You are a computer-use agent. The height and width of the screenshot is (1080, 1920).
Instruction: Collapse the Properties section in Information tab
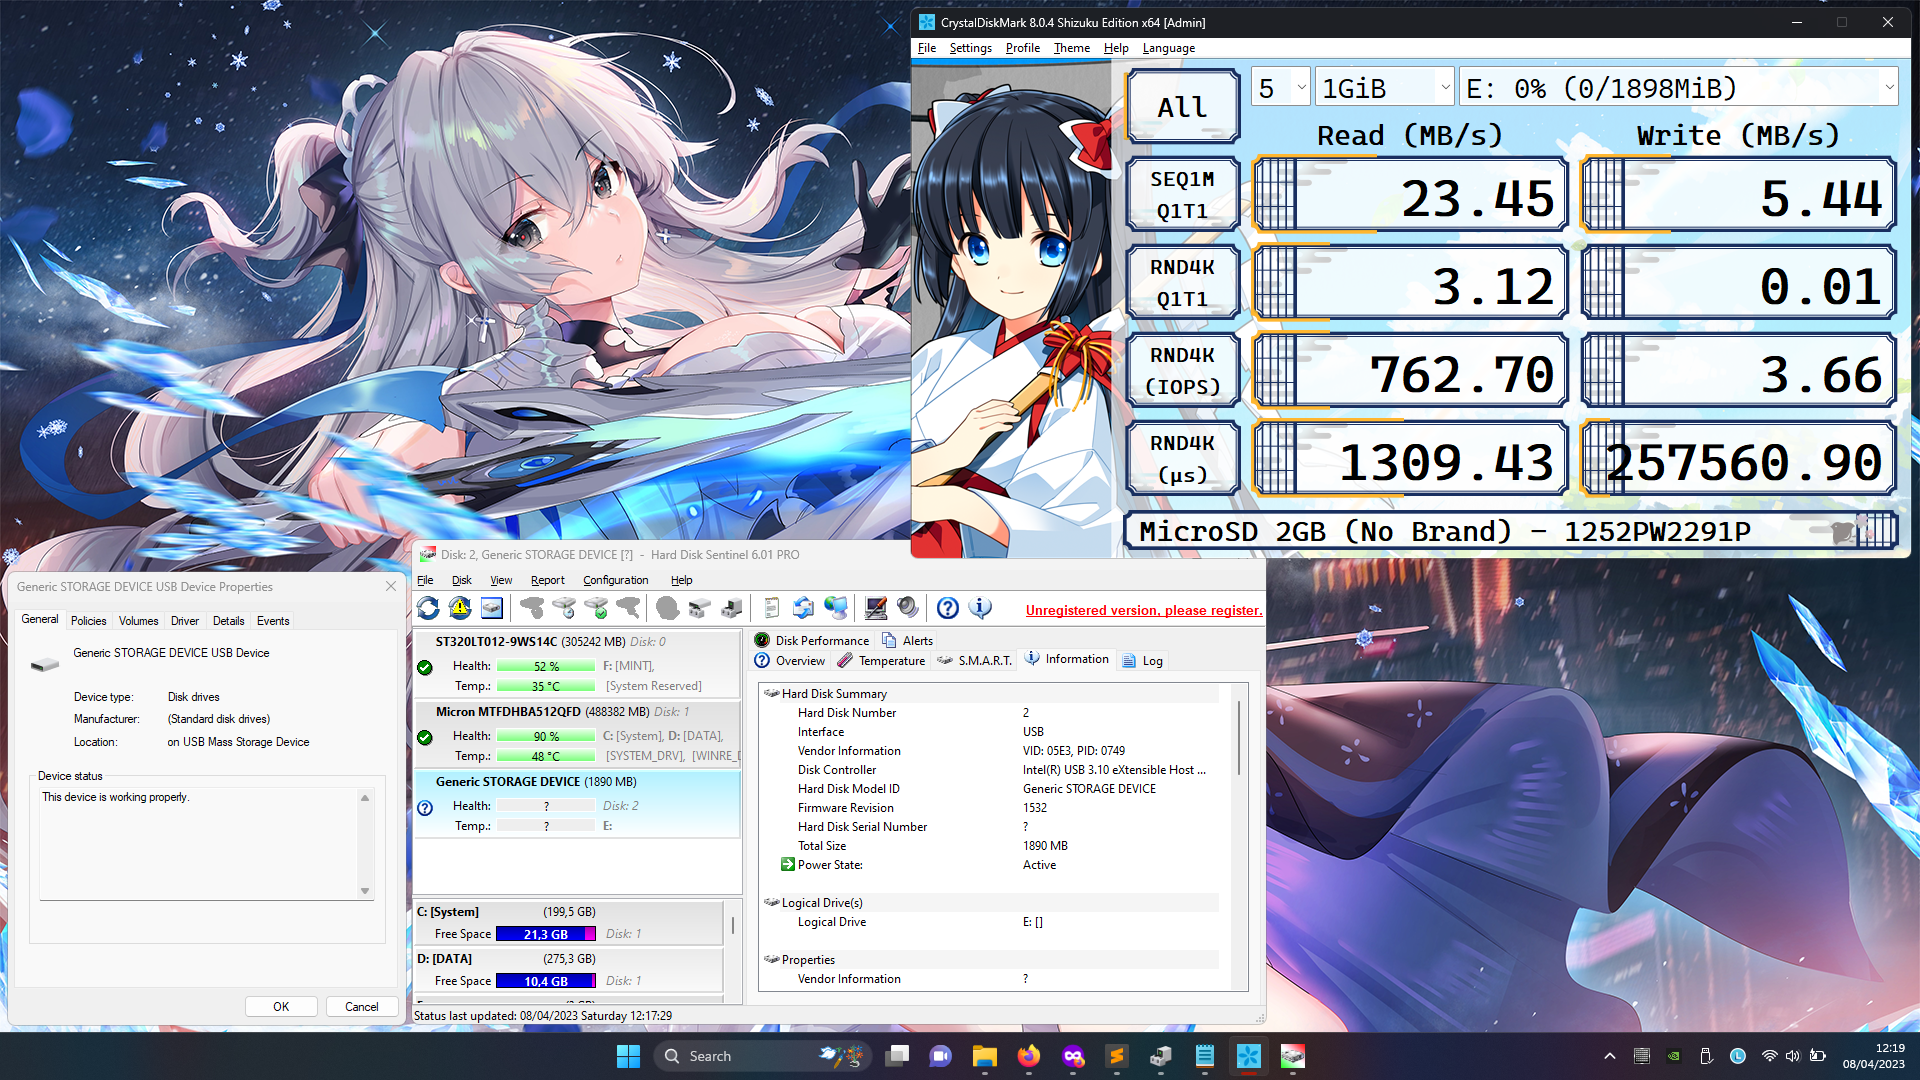pyautogui.click(x=771, y=960)
